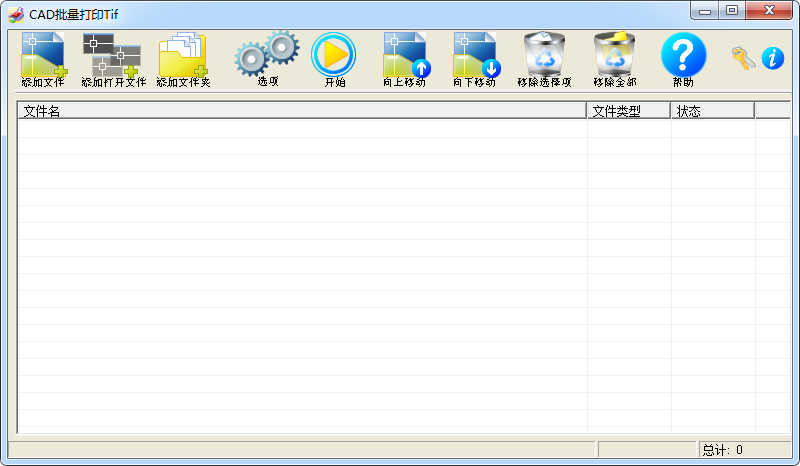Open 帮助 question mark help

[683, 56]
